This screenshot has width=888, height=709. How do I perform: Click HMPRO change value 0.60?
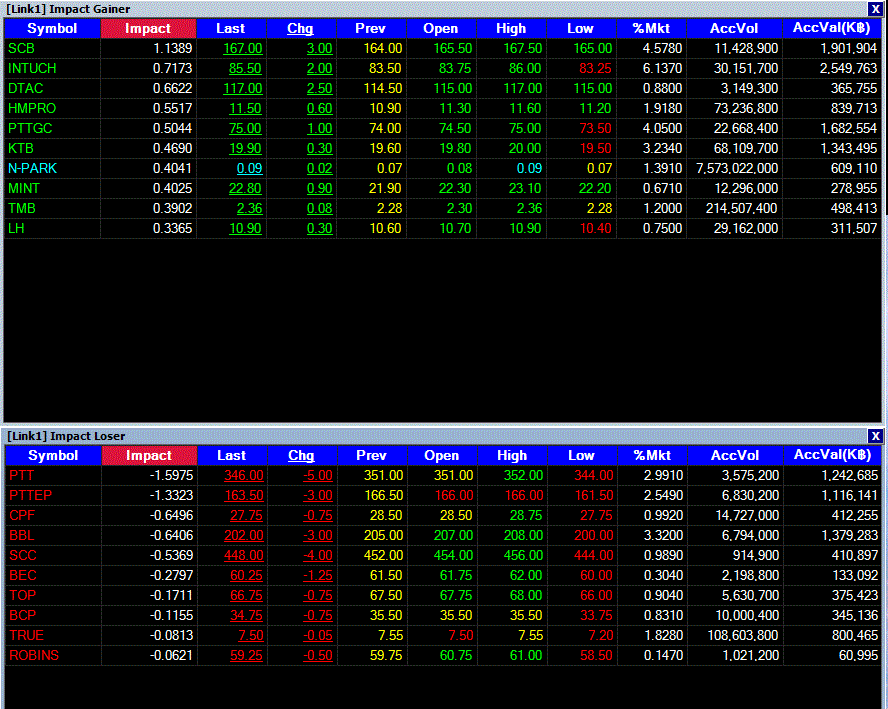tap(319, 108)
